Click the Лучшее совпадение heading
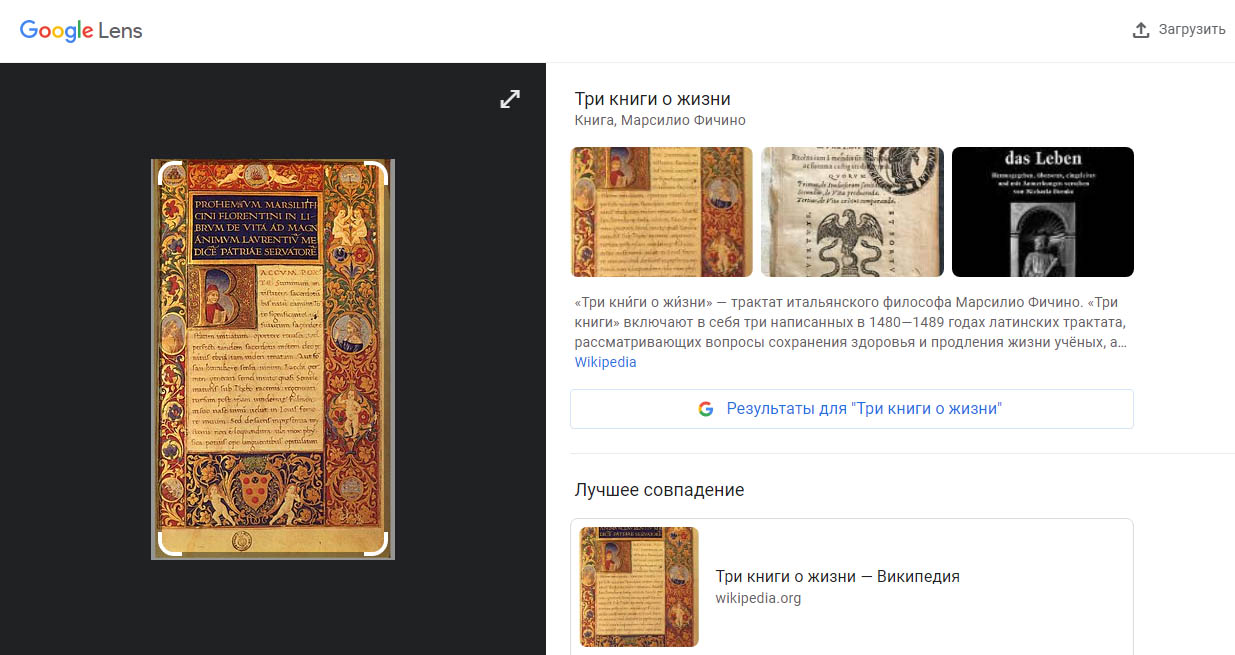This screenshot has width=1235, height=655. pyautogui.click(x=660, y=490)
